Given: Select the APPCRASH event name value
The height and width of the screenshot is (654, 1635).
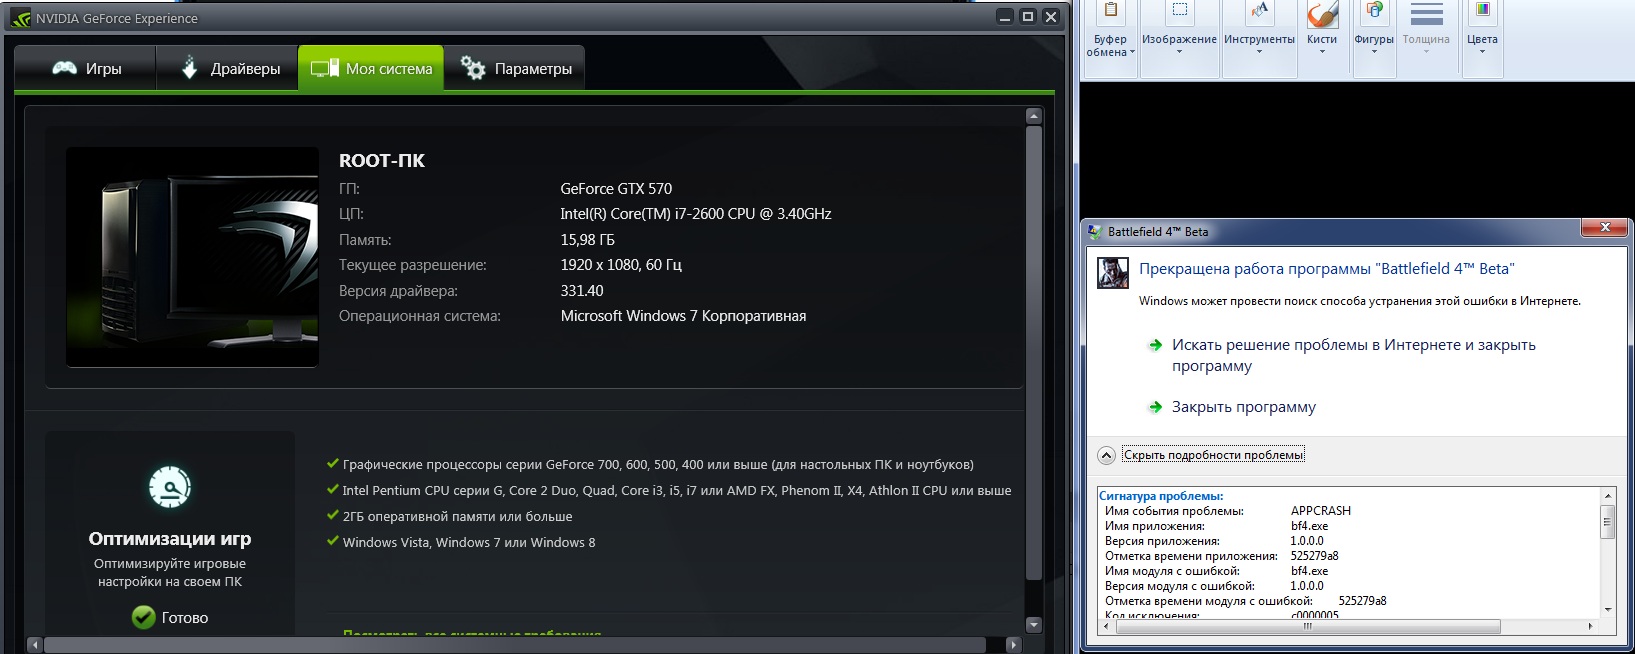Looking at the screenshot, I should point(1320,511).
